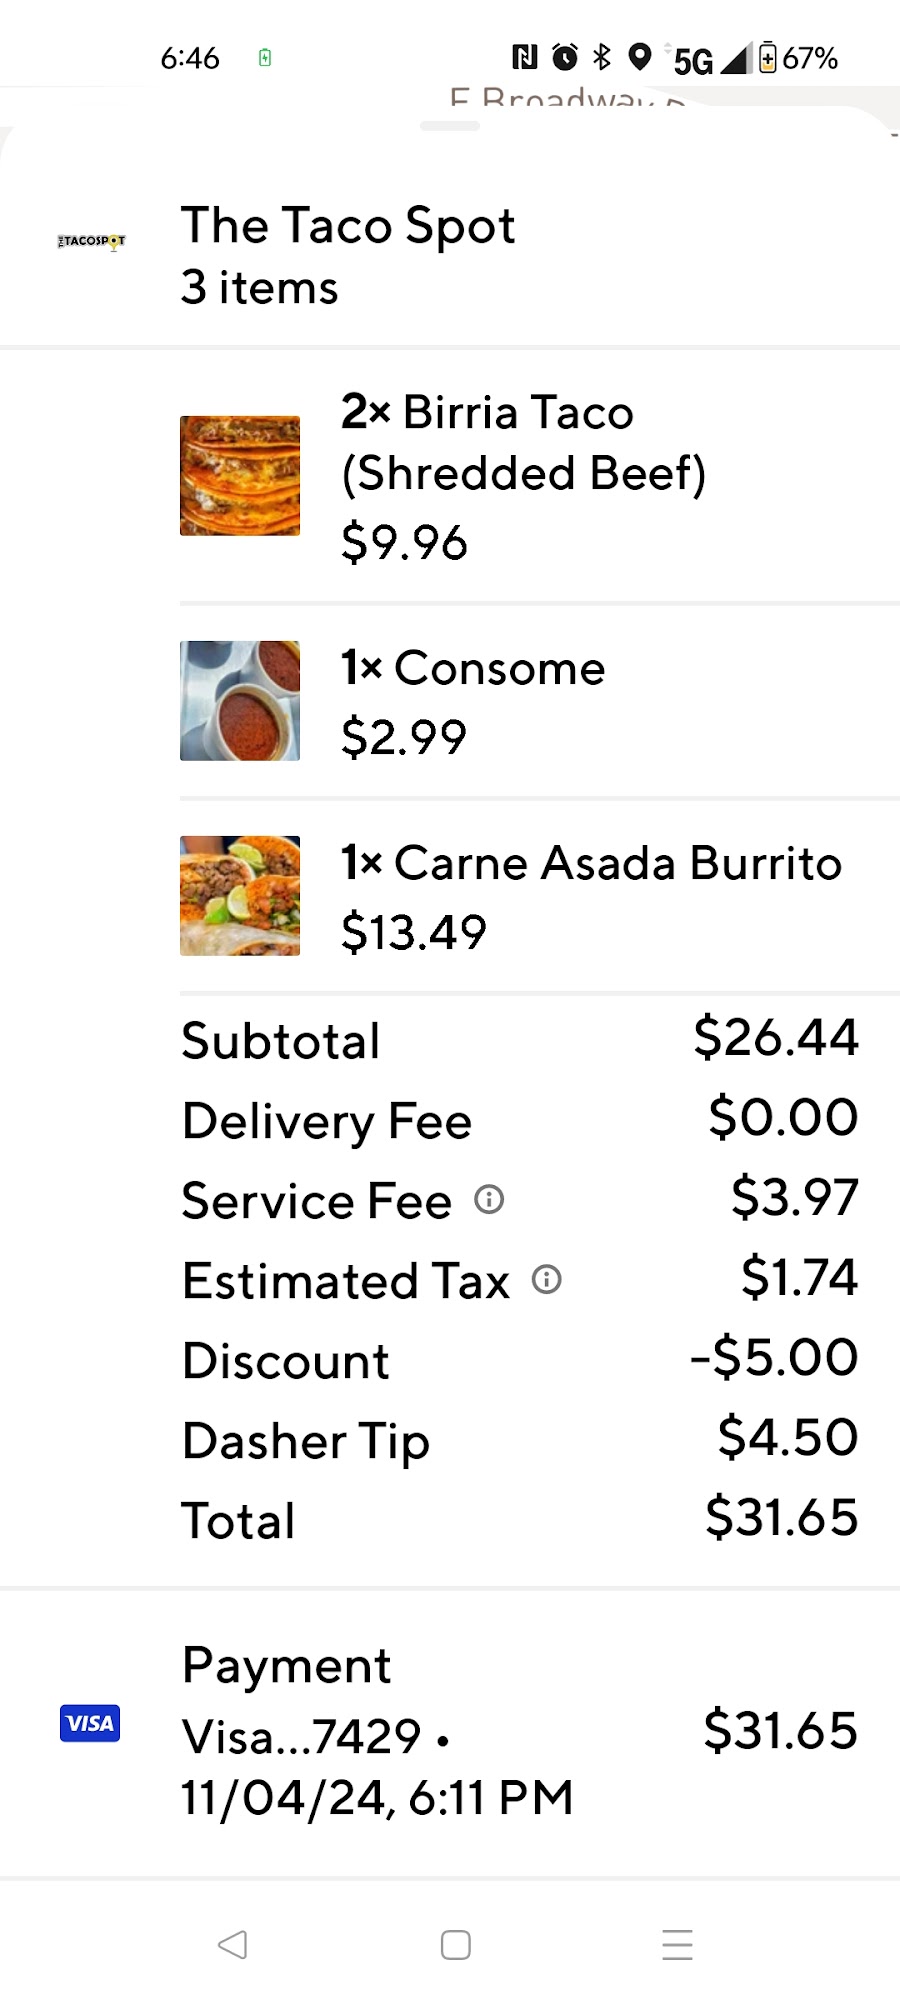The image size is (900, 2000).
Task: Tap the Android home navigation icon
Action: point(456,1945)
